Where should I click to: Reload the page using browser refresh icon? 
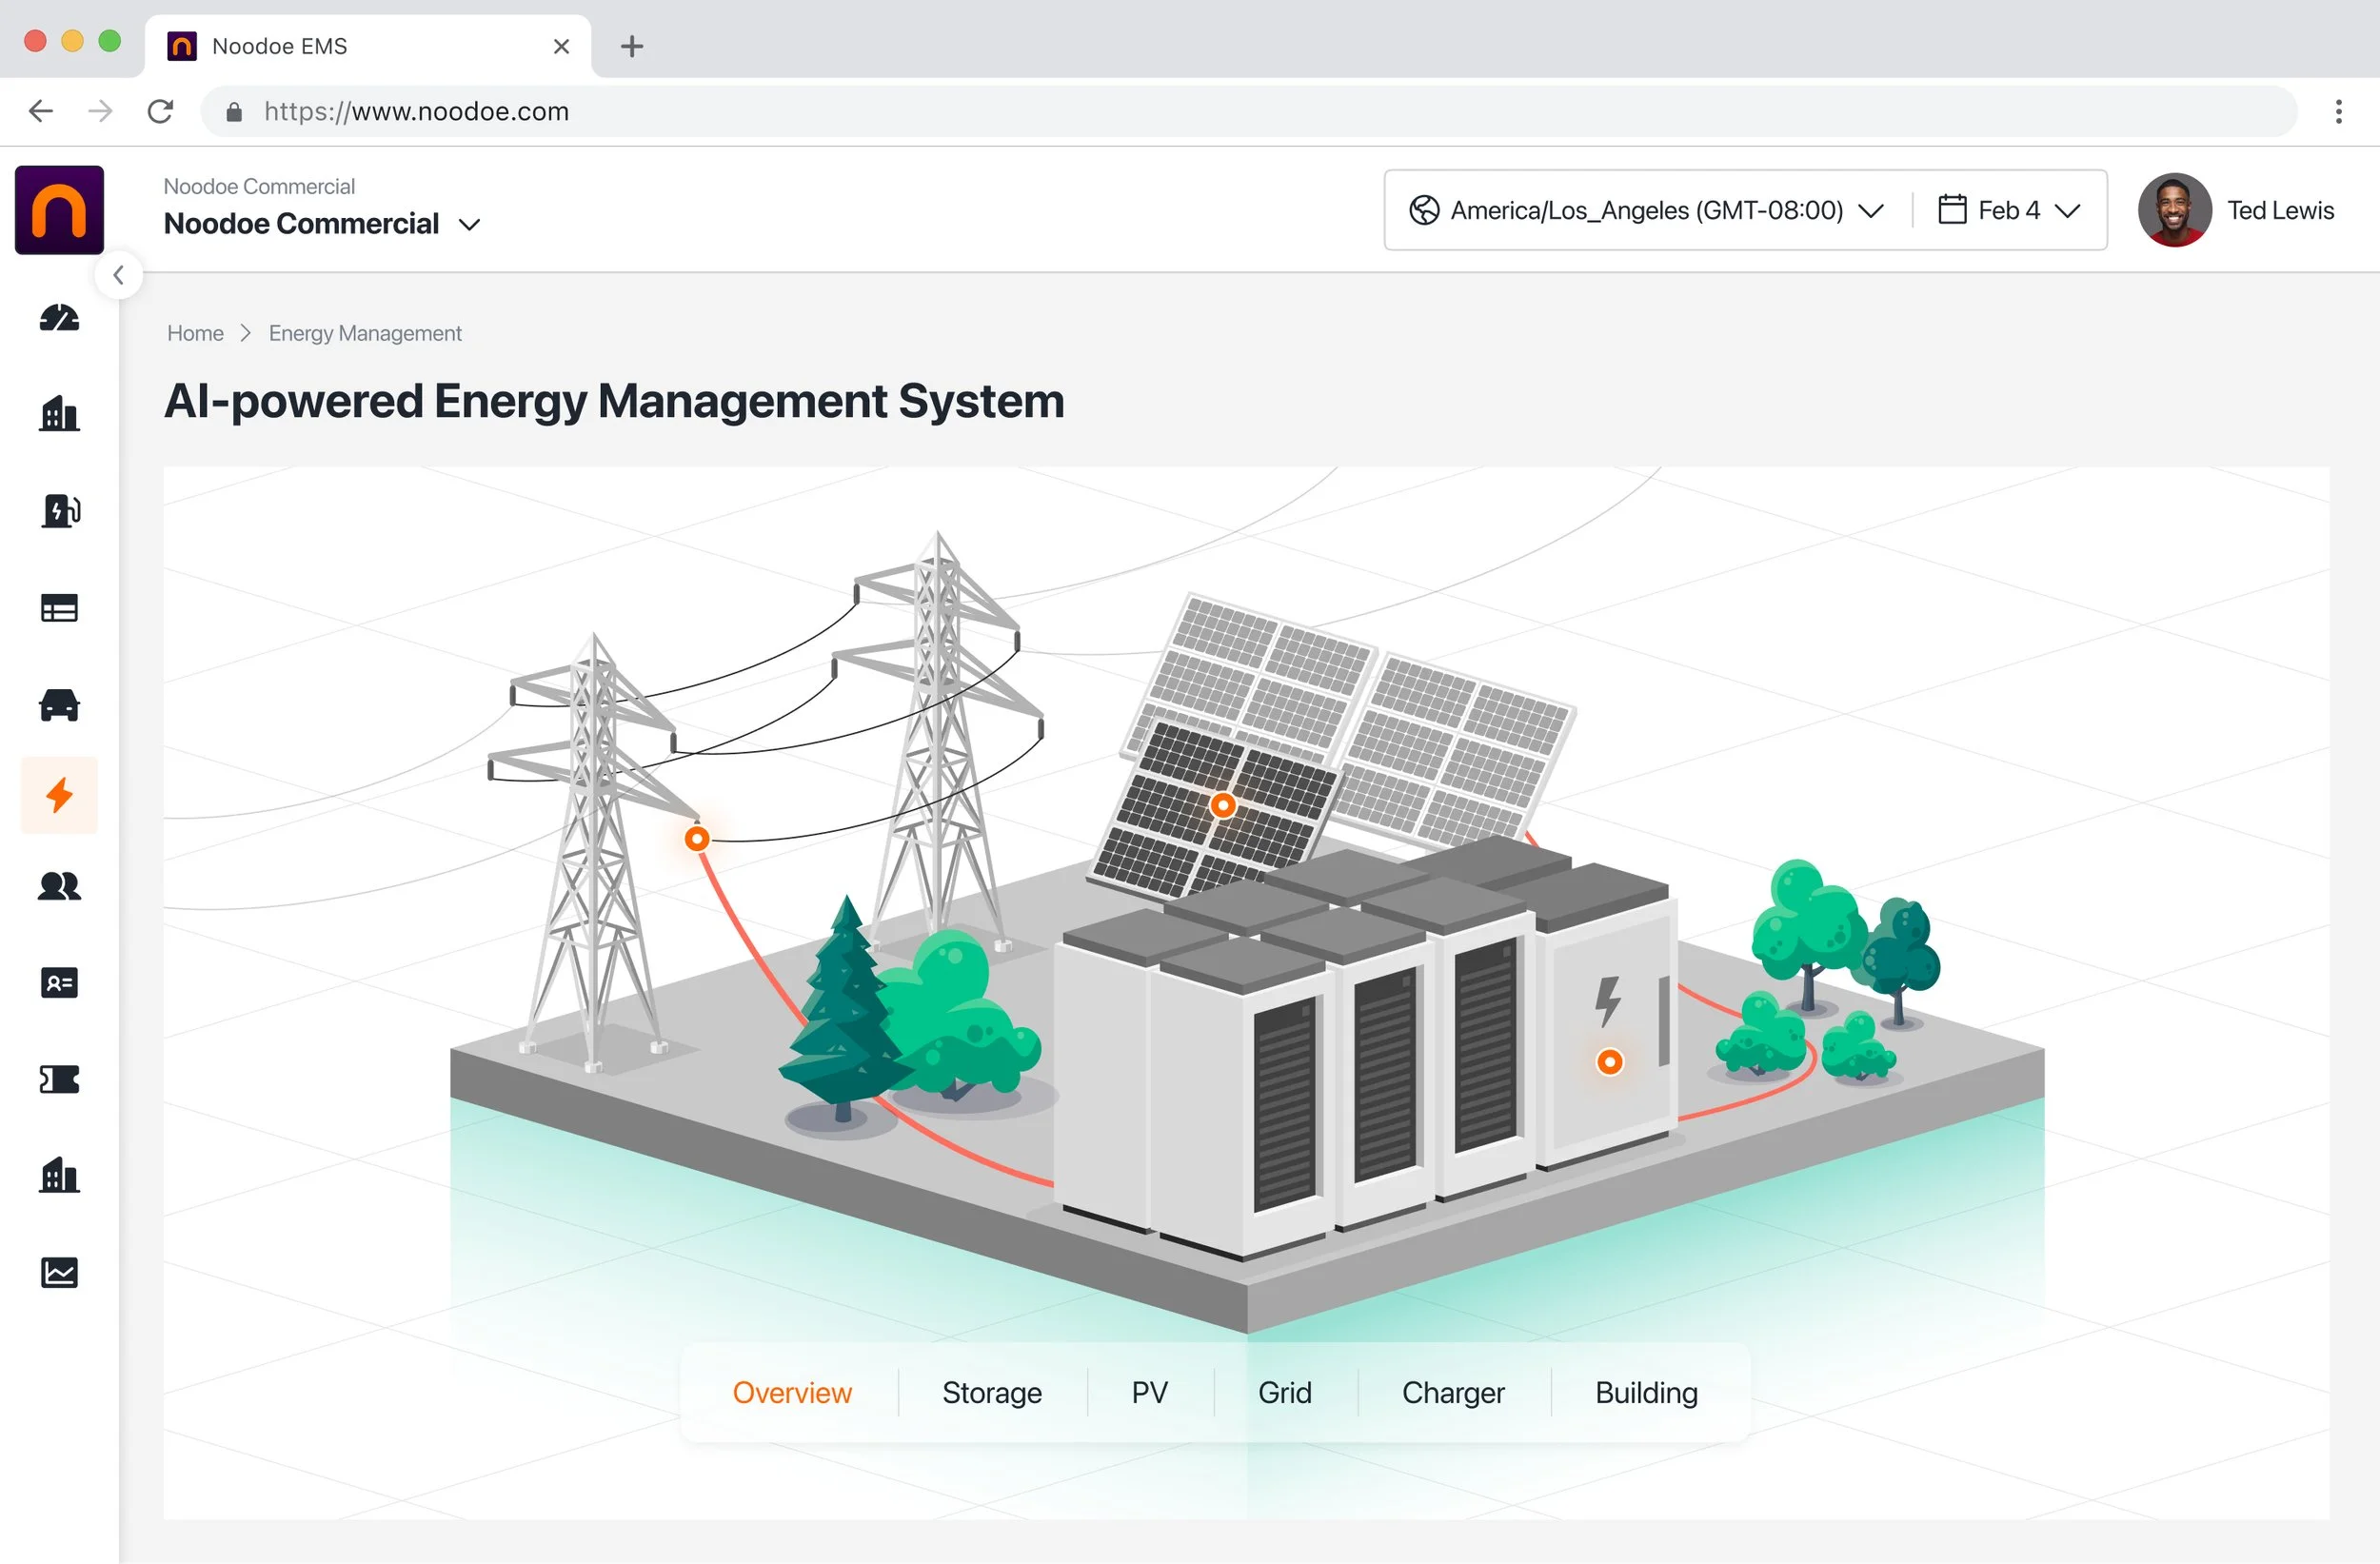tap(160, 111)
